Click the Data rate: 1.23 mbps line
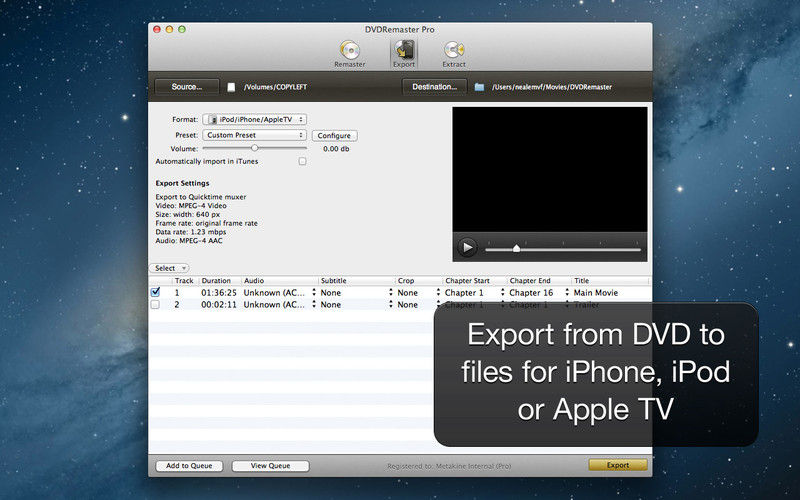The width and height of the screenshot is (800, 500). (x=191, y=232)
